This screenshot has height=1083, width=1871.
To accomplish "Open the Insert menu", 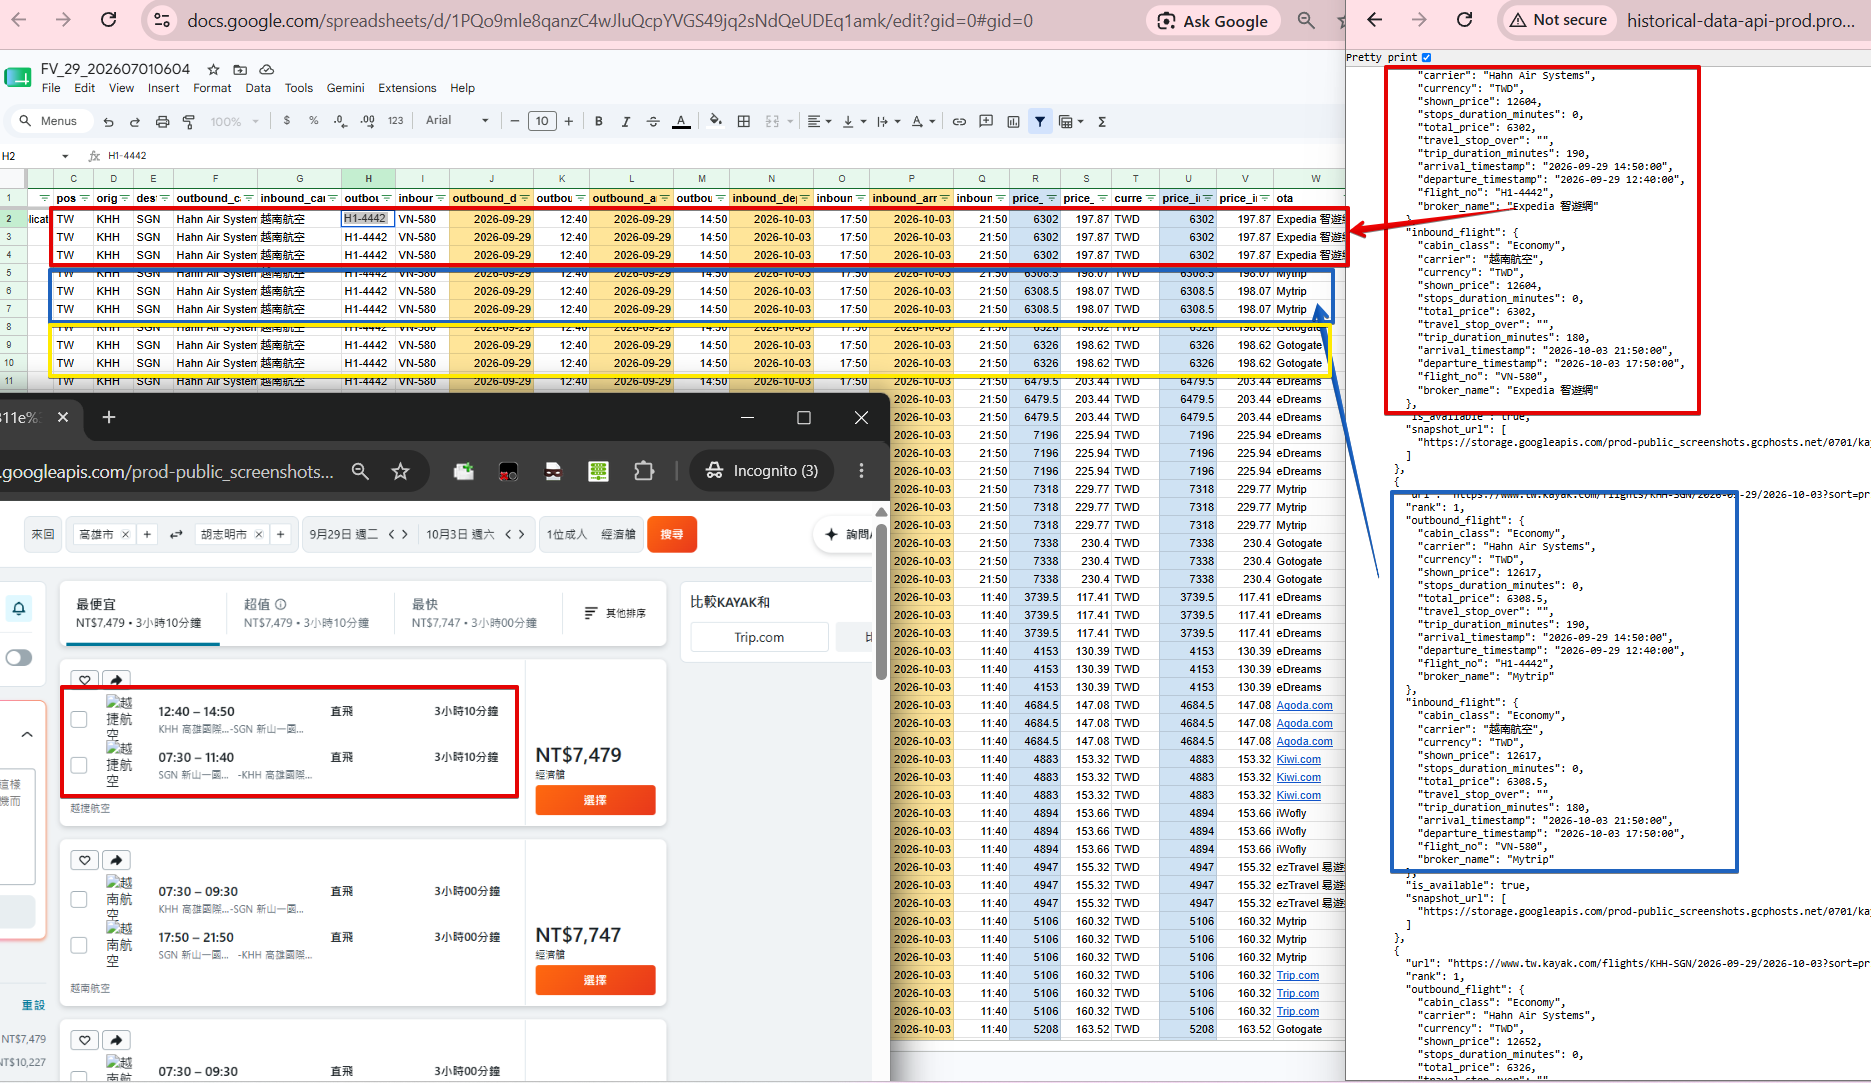I will 163,88.
